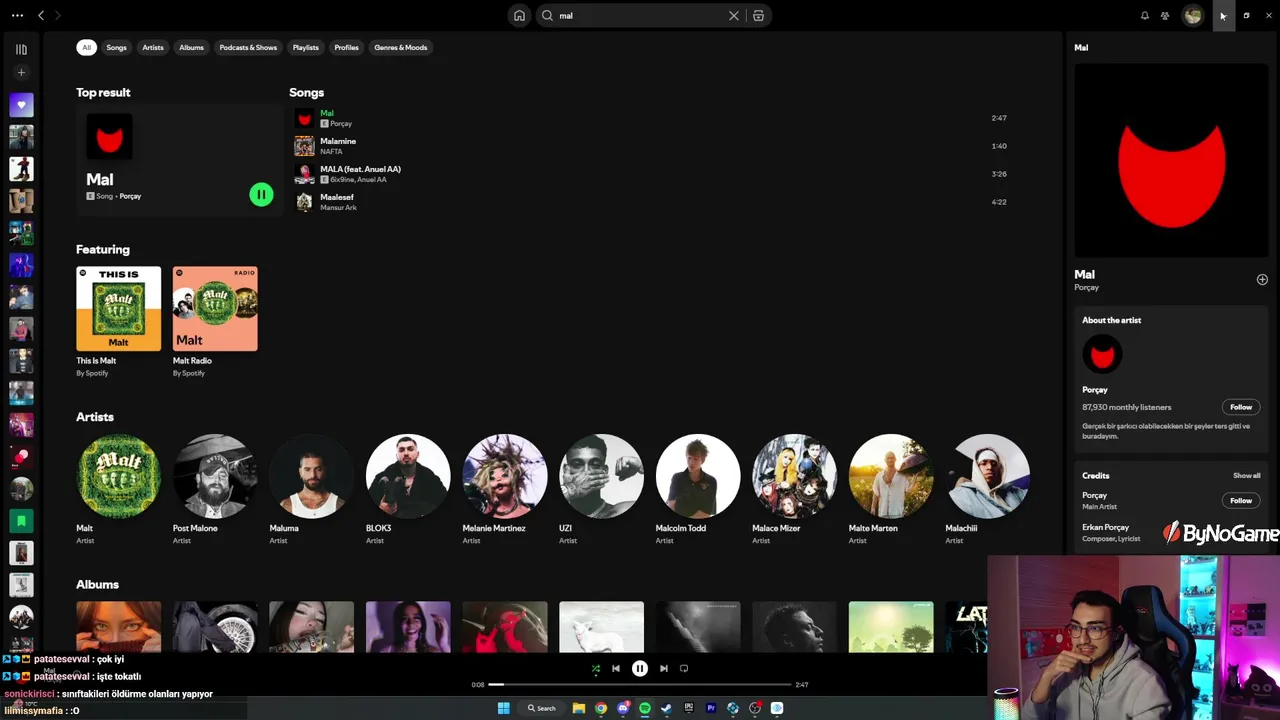1280x720 pixels.
Task: Select the Genres & Moods filter chip
Action: pyautogui.click(x=400, y=47)
